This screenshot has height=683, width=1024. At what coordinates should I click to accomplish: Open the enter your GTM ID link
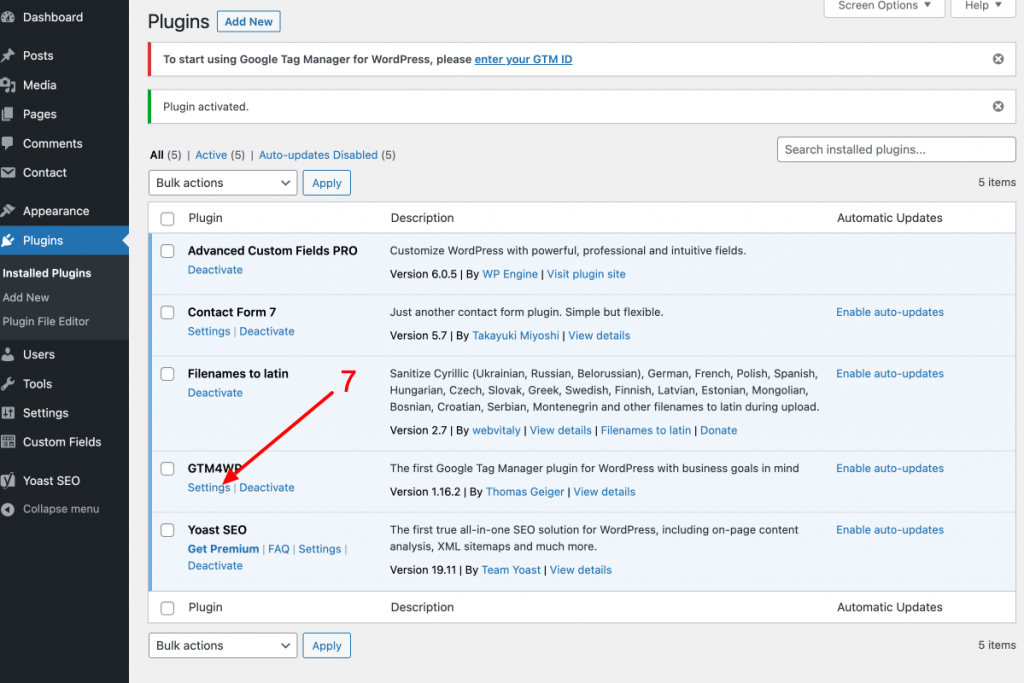tap(523, 59)
